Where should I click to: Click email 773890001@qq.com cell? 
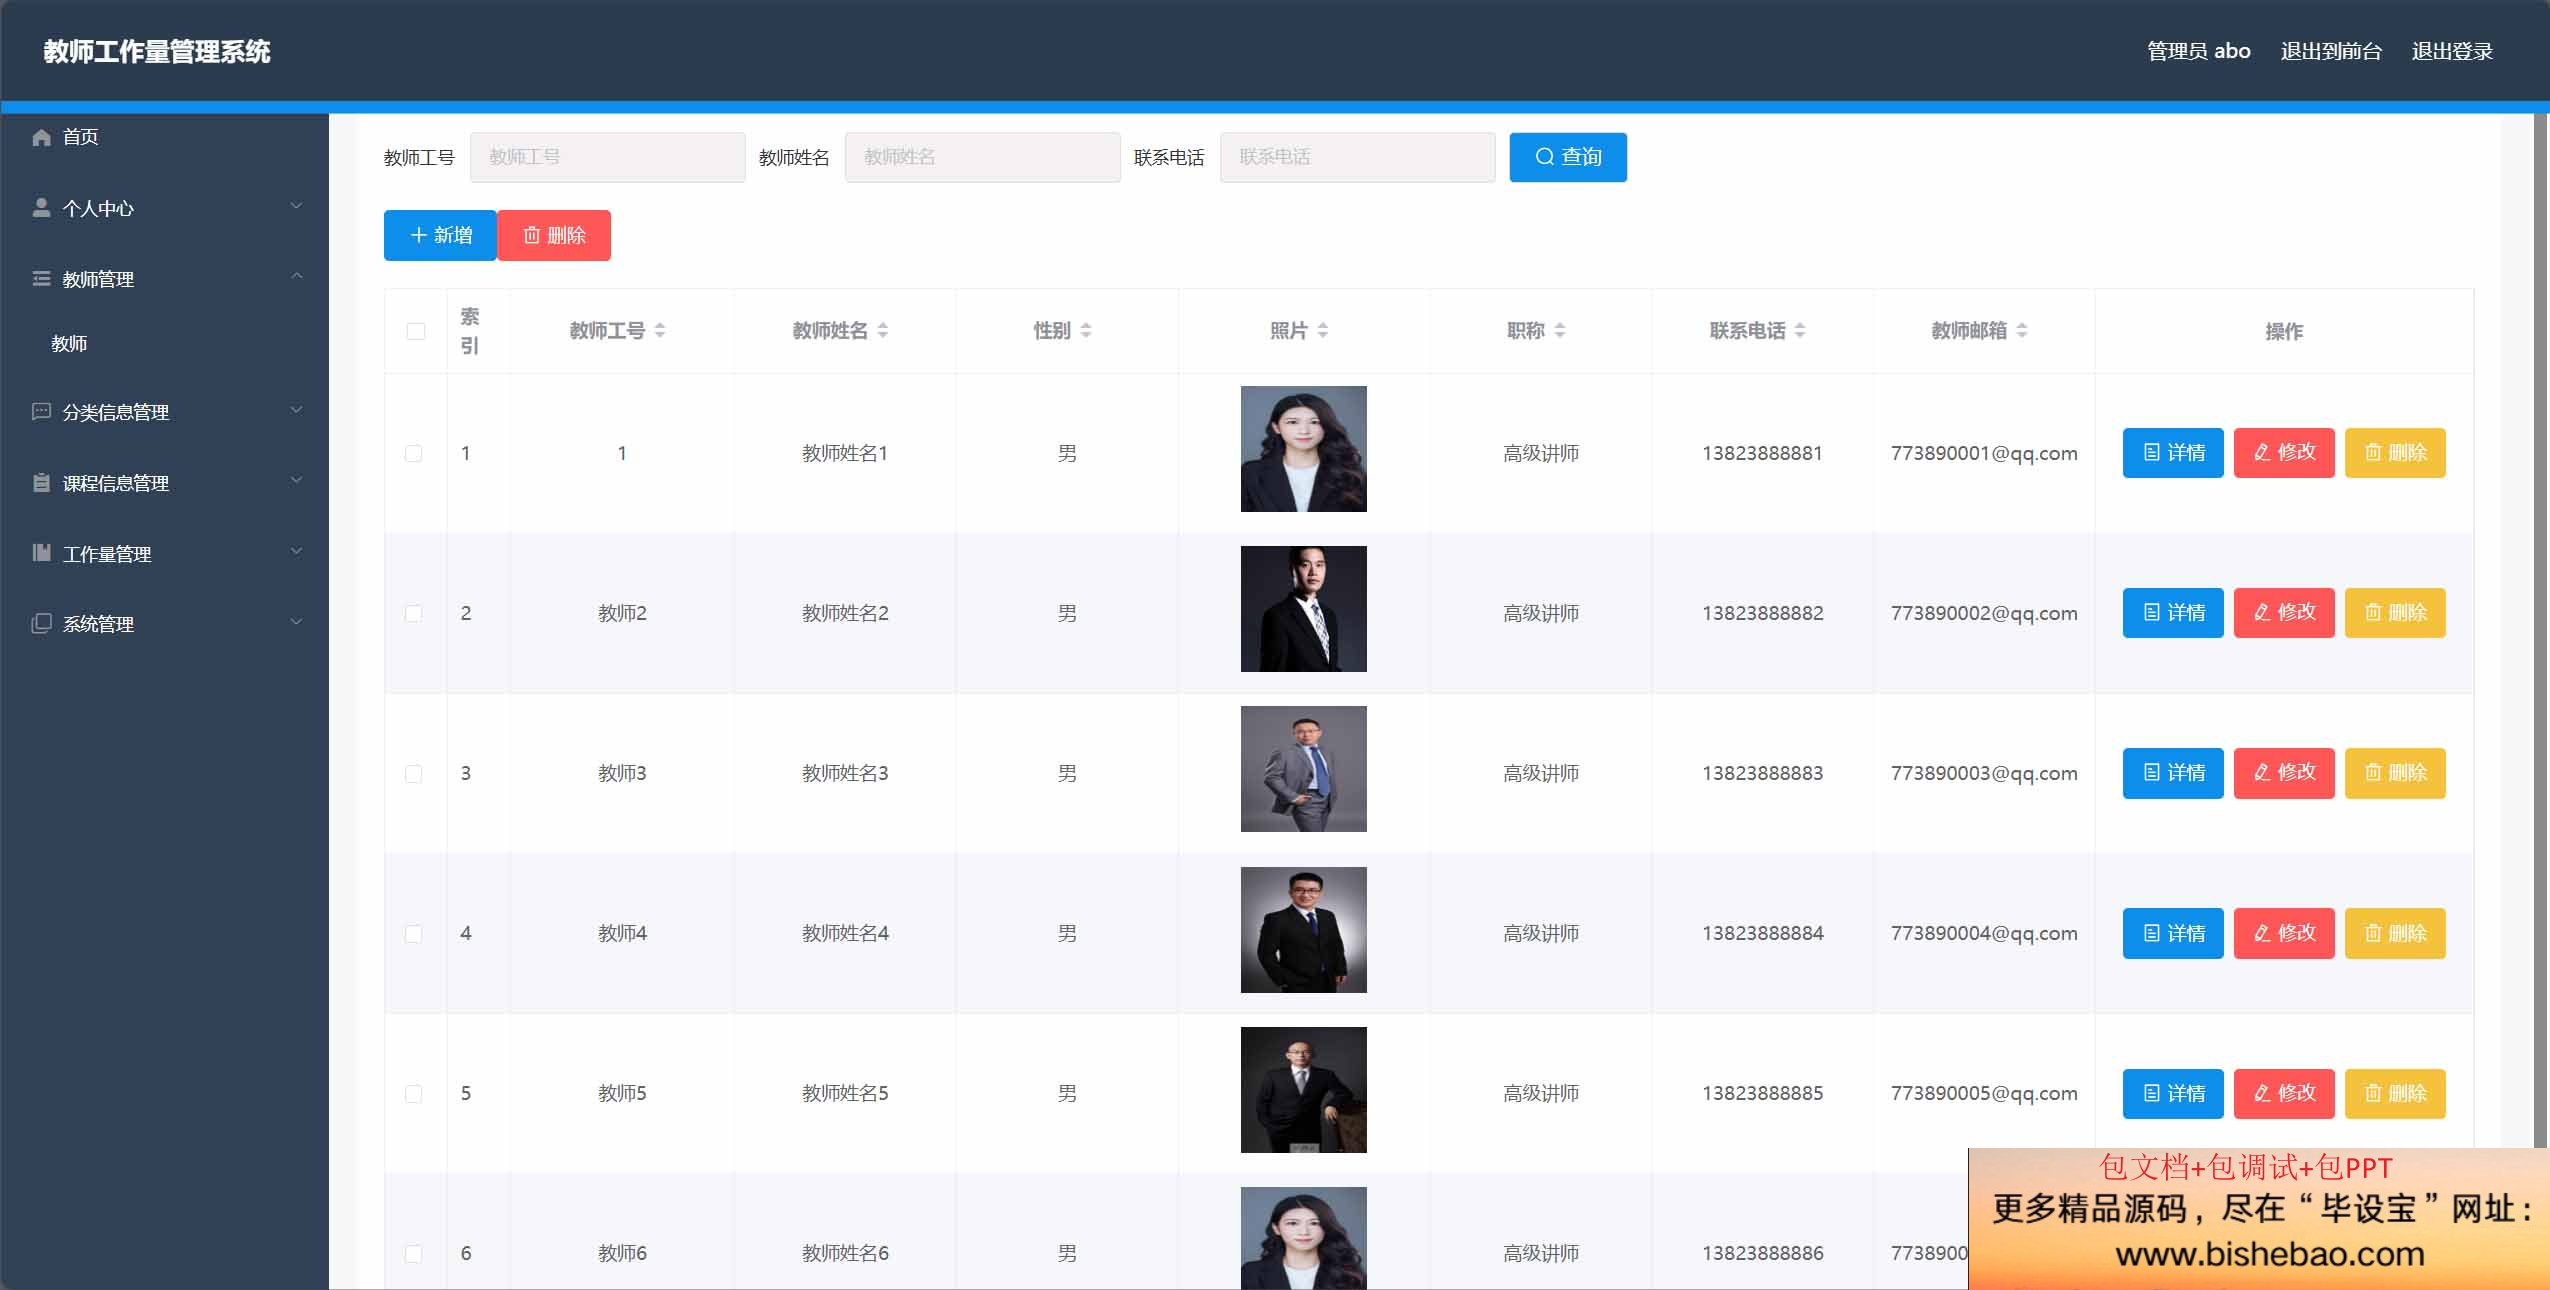pos(1984,453)
